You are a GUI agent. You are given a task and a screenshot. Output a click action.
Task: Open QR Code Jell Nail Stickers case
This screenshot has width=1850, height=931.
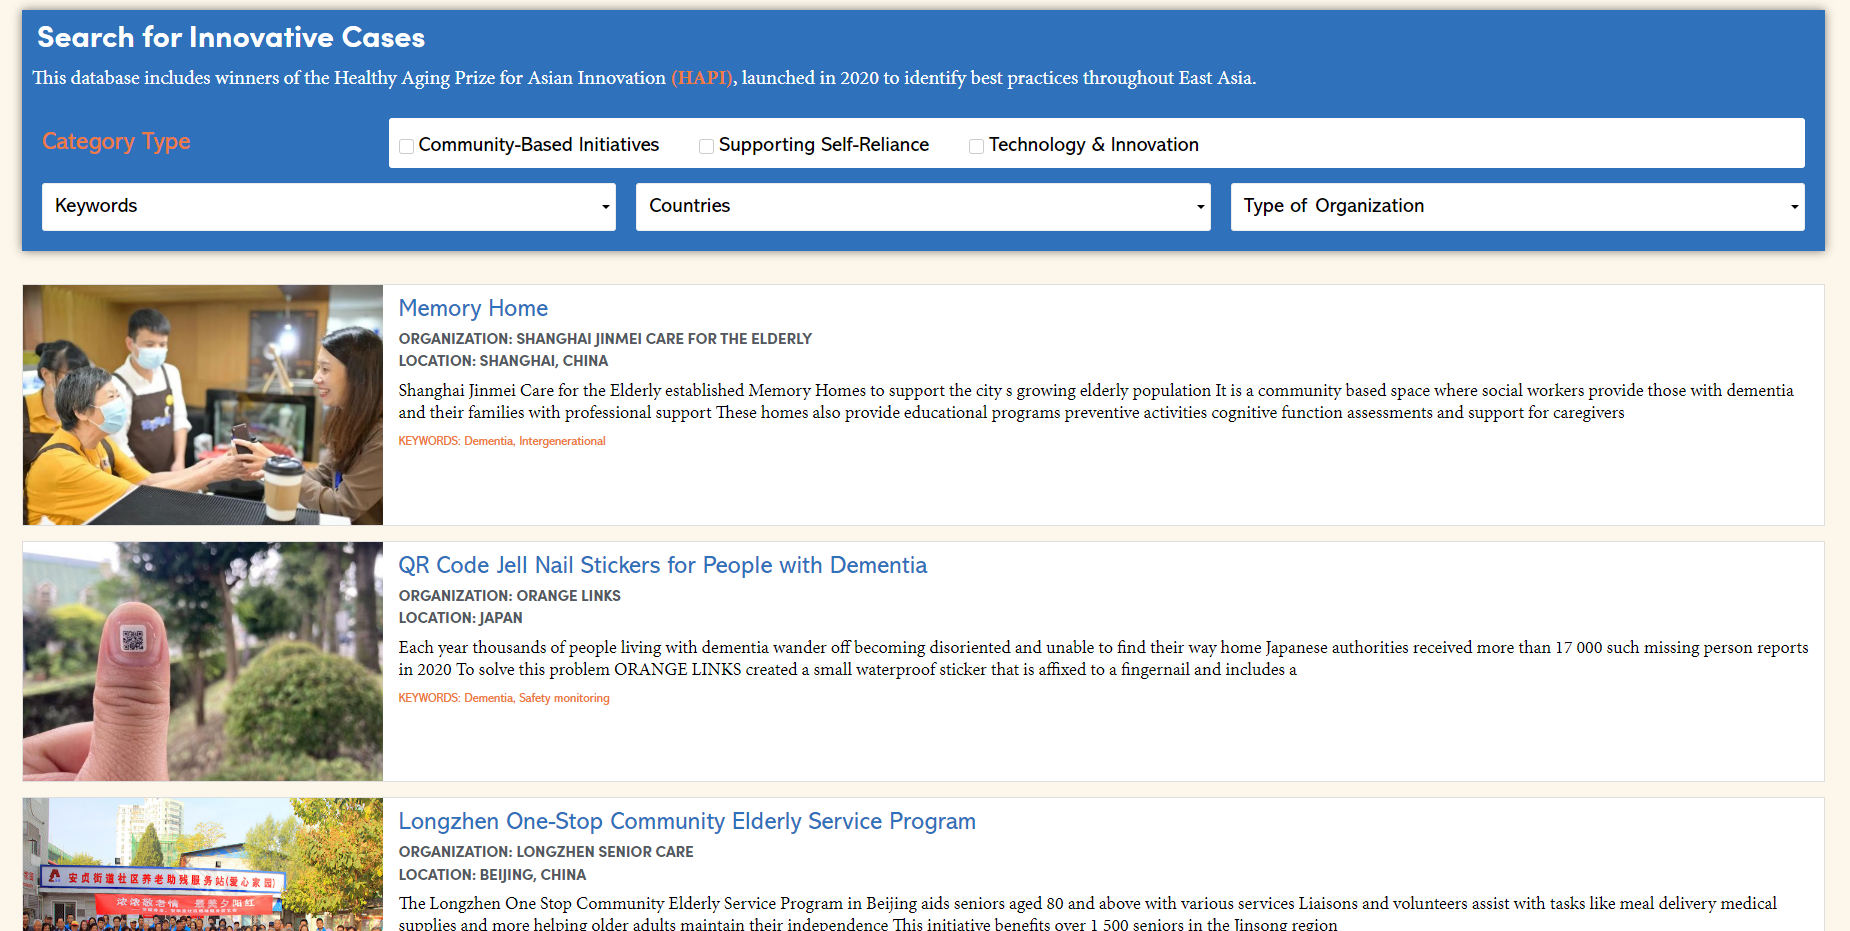tap(662, 565)
